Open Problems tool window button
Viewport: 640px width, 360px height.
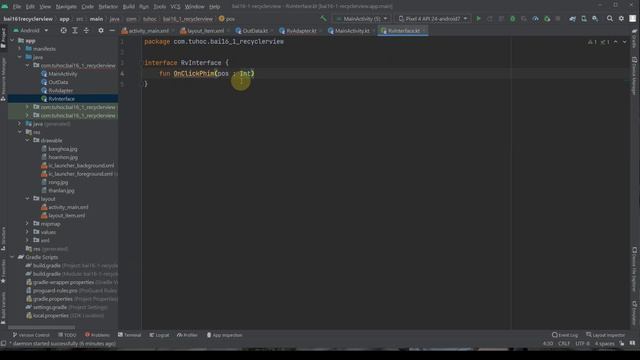(98, 335)
